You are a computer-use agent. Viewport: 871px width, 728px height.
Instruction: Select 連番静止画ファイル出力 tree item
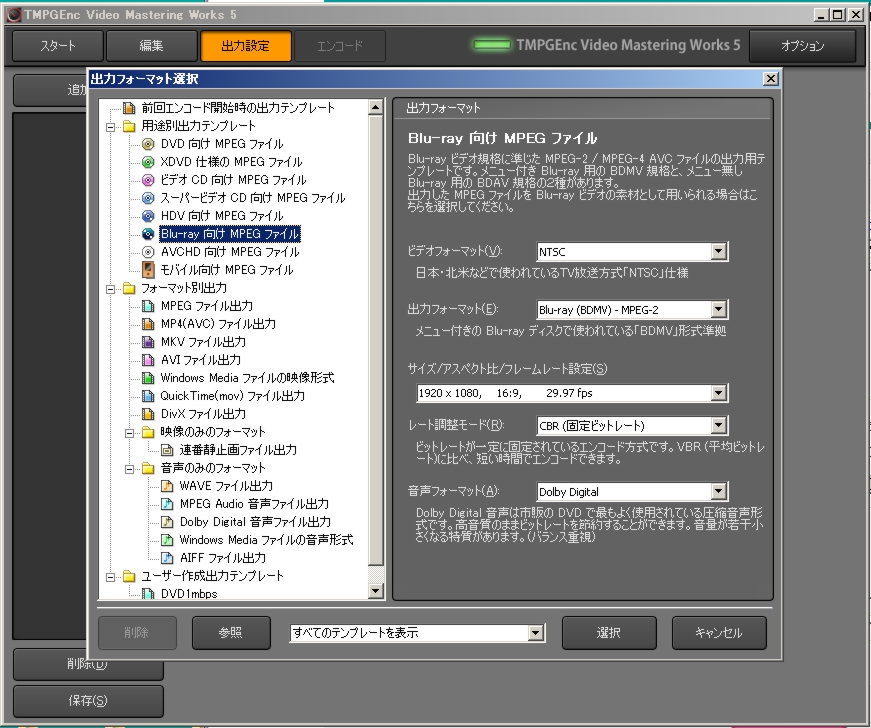pos(238,450)
